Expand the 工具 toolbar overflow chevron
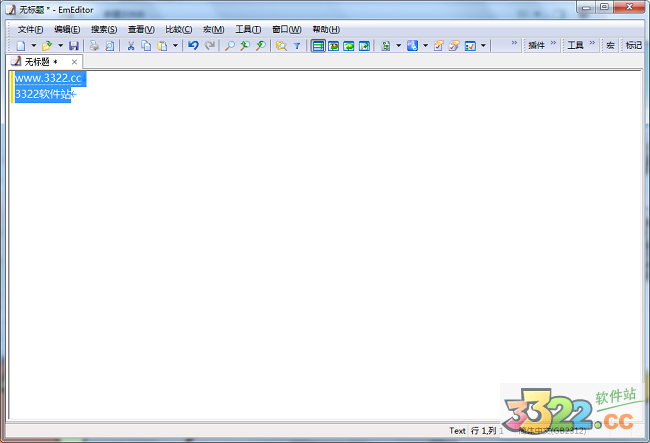The width and height of the screenshot is (650, 443). [592, 43]
